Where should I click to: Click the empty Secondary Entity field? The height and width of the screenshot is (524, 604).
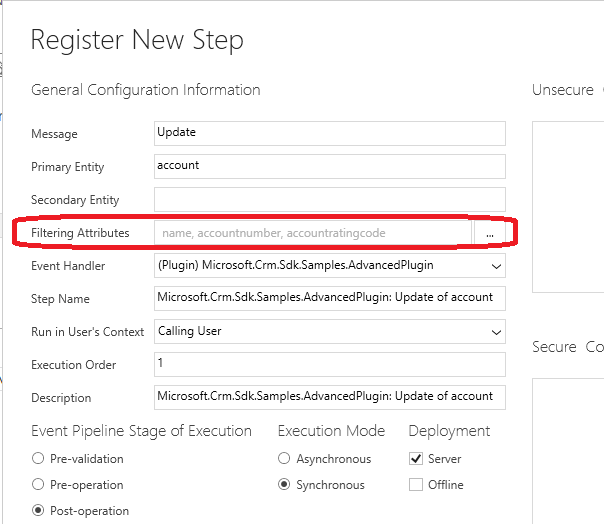point(330,199)
